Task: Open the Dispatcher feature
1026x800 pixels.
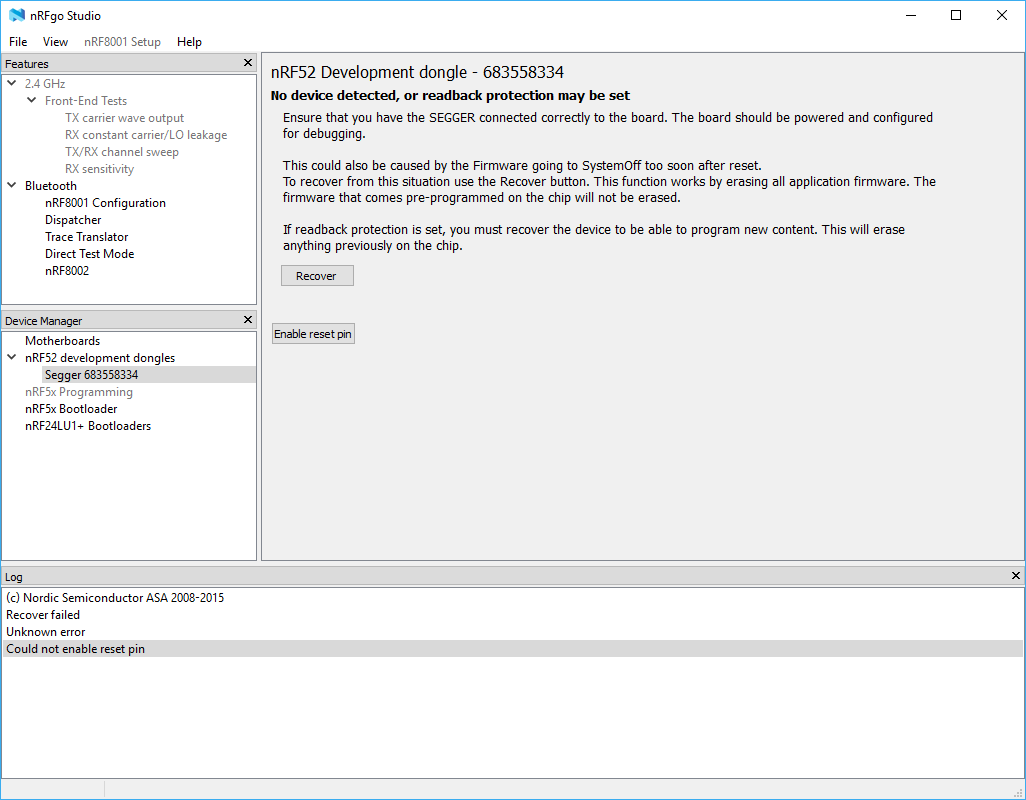Action: tap(73, 220)
